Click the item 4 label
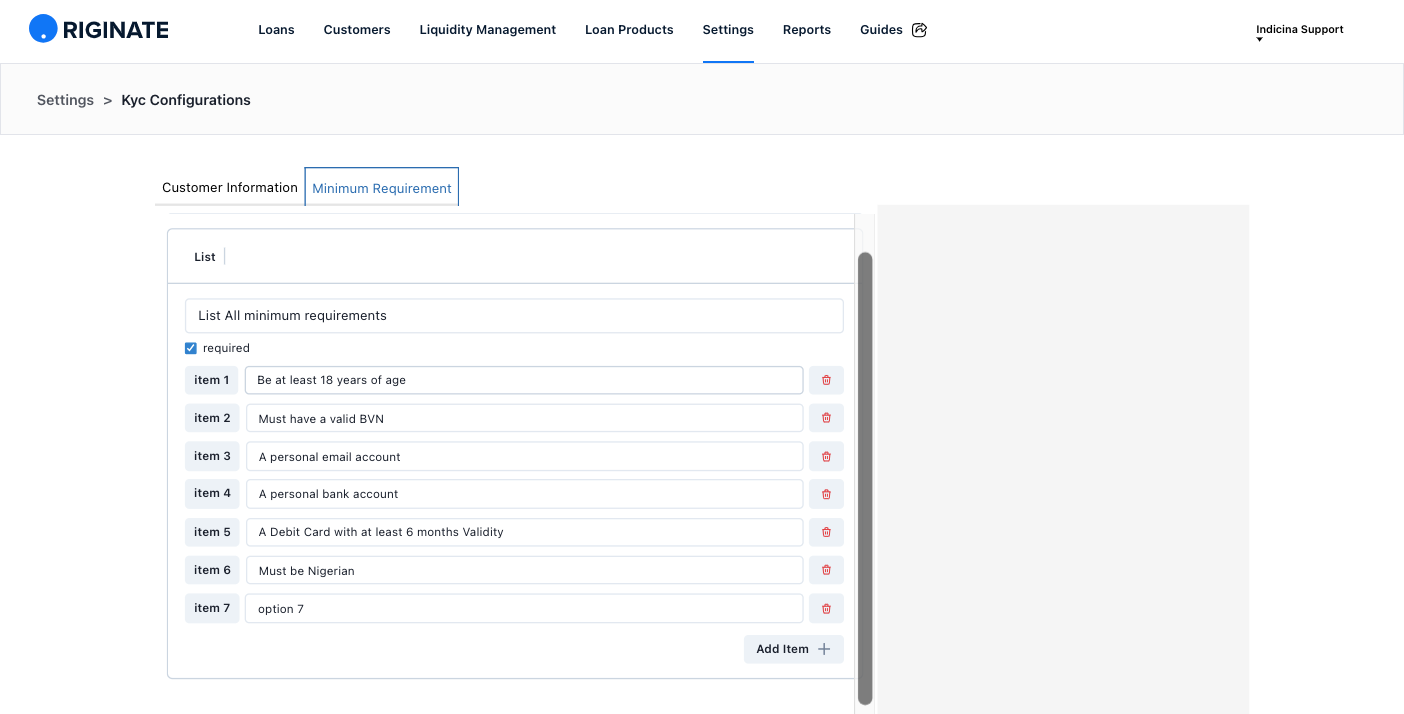Viewport: 1404px width, 714px height. point(212,494)
